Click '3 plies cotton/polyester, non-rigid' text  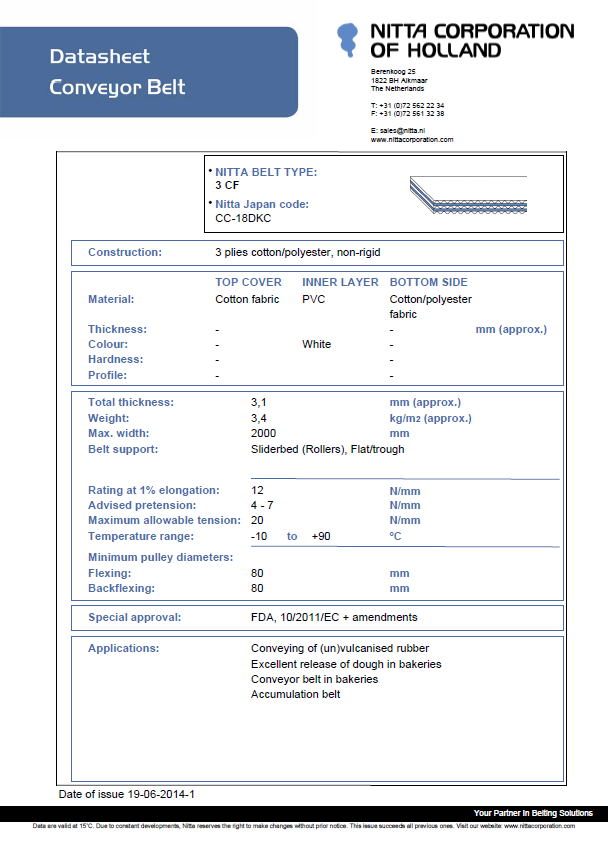(x=297, y=252)
